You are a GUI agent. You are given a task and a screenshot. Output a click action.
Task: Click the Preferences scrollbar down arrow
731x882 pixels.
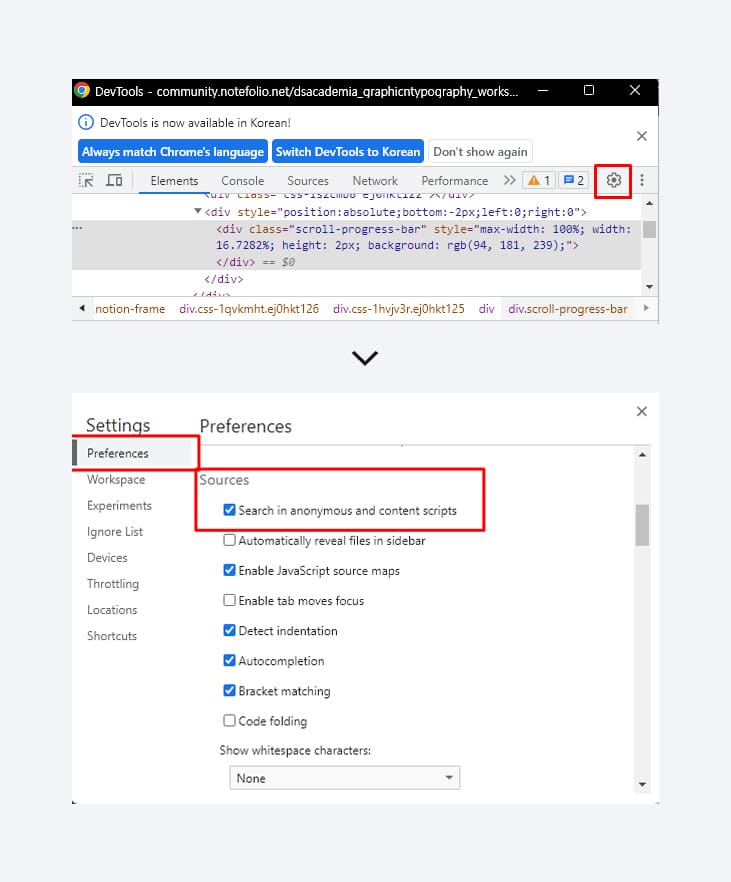coord(642,784)
